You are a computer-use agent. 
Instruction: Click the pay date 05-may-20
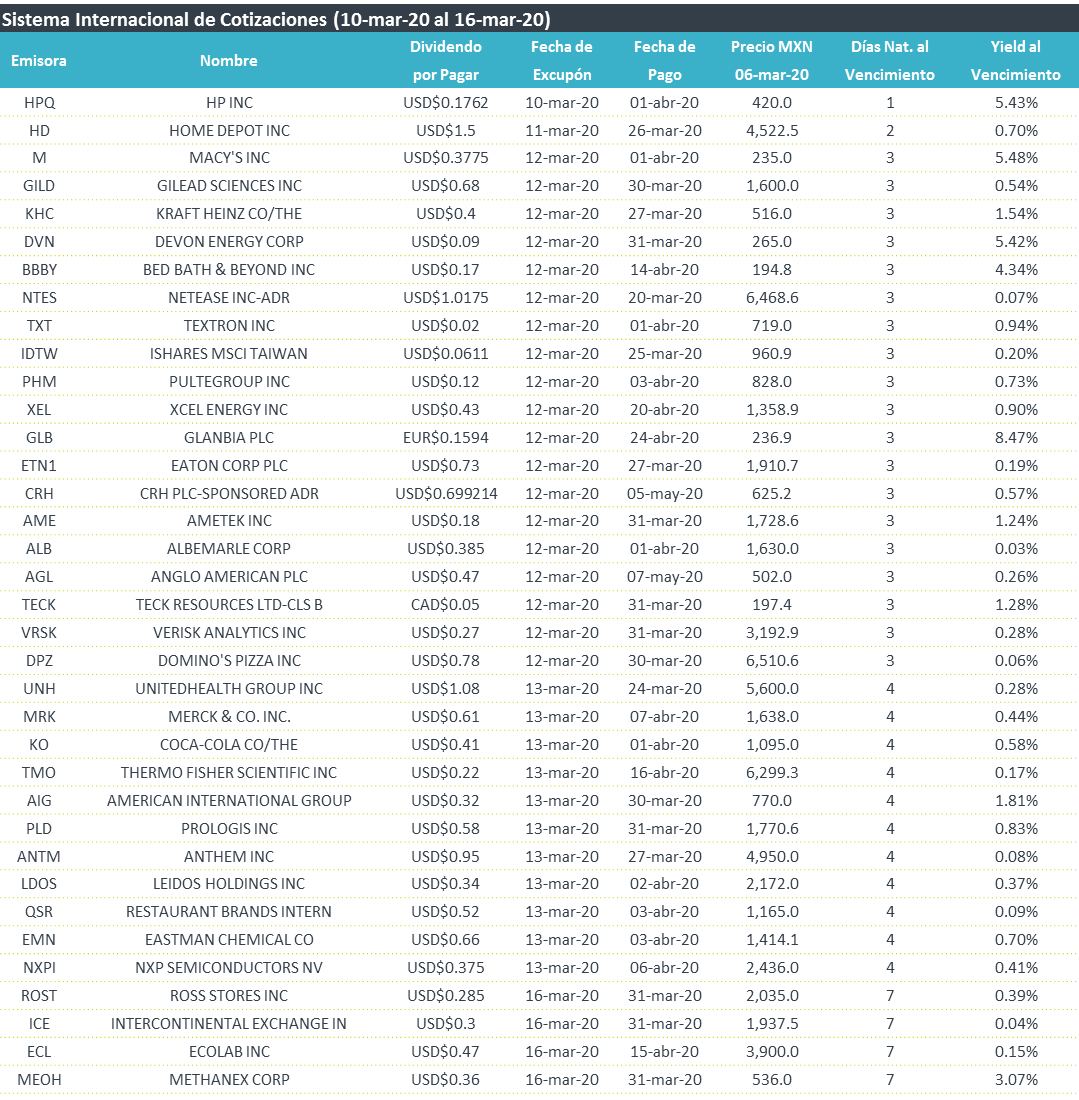[x=664, y=494]
